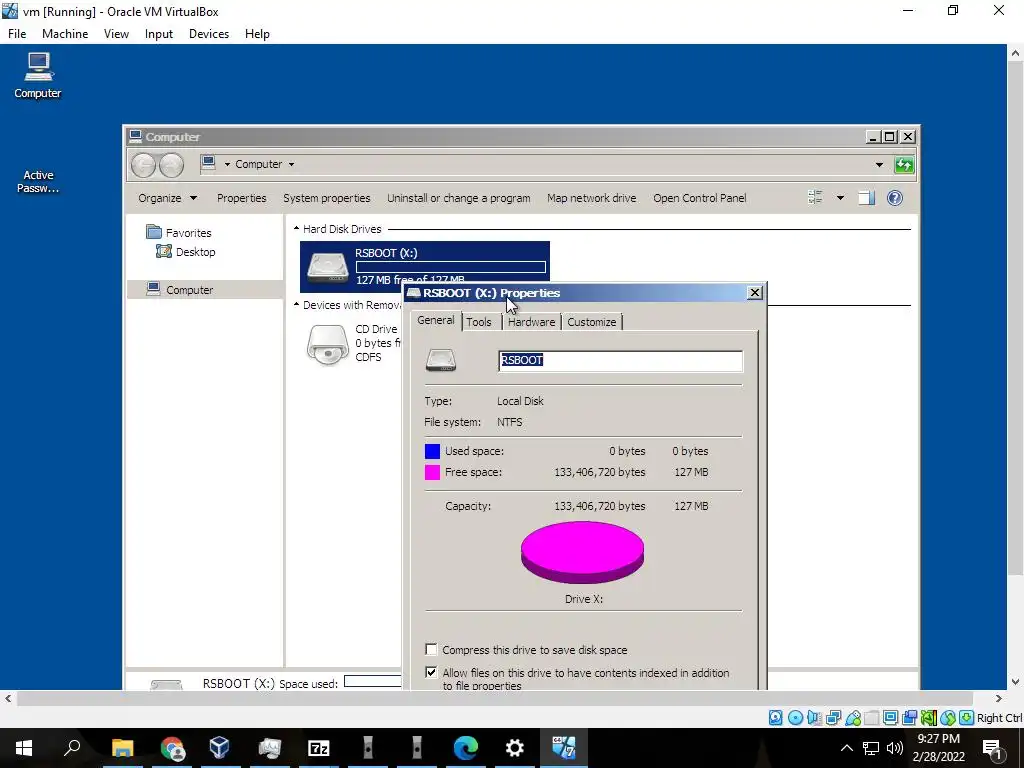This screenshot has height=768, width=1024.
Task: Switch to the Tools tab
Action: click(x=479, y=322)
